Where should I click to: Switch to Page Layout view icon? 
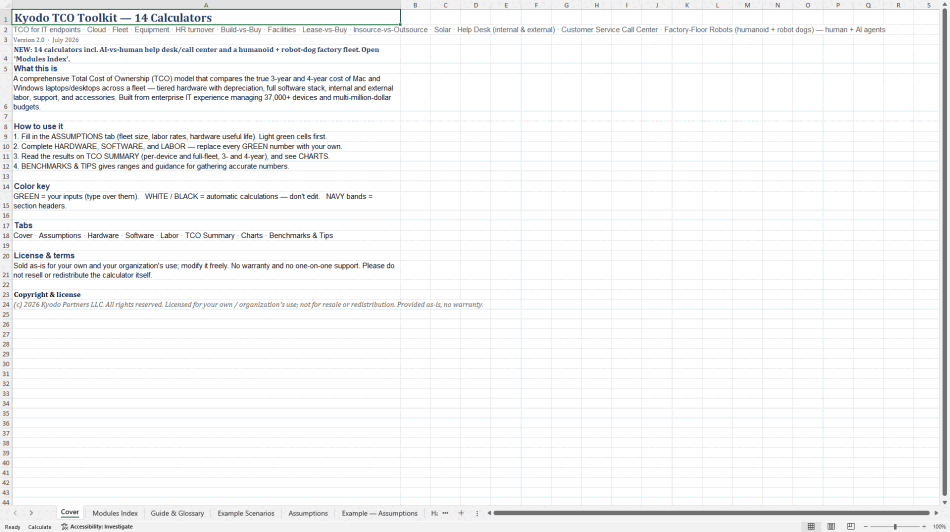[x=831, y=527]
